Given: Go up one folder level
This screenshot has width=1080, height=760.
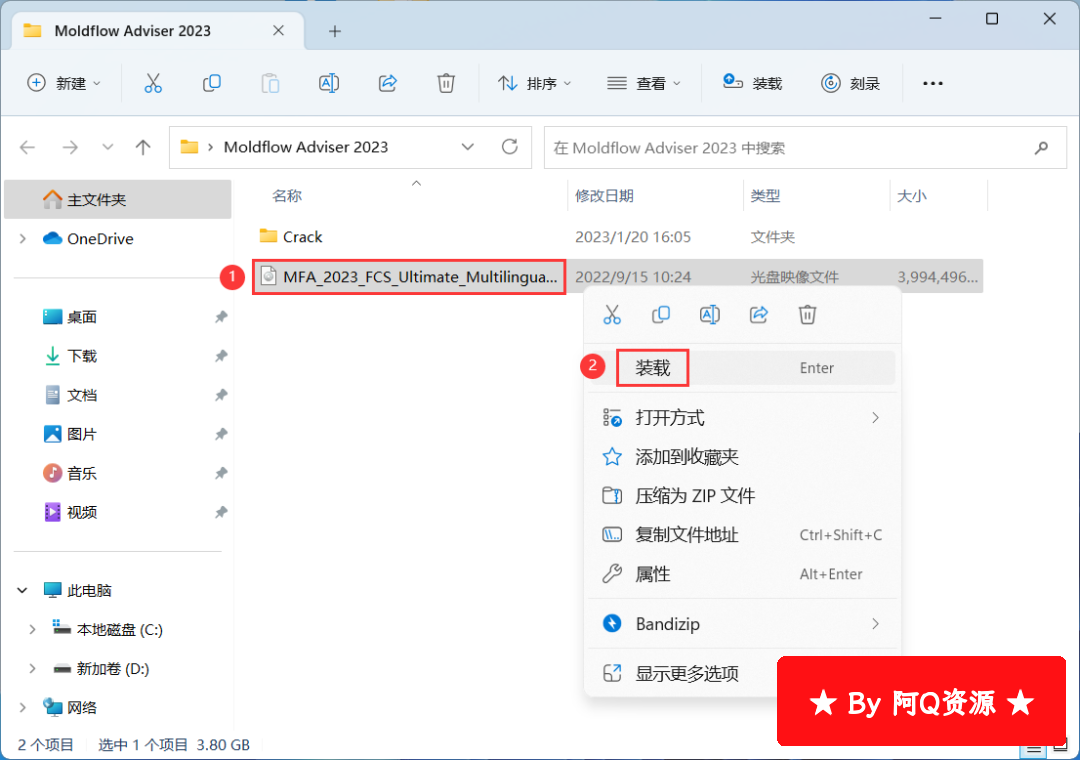Looking at the screenshot, I should tap(143, 147).
